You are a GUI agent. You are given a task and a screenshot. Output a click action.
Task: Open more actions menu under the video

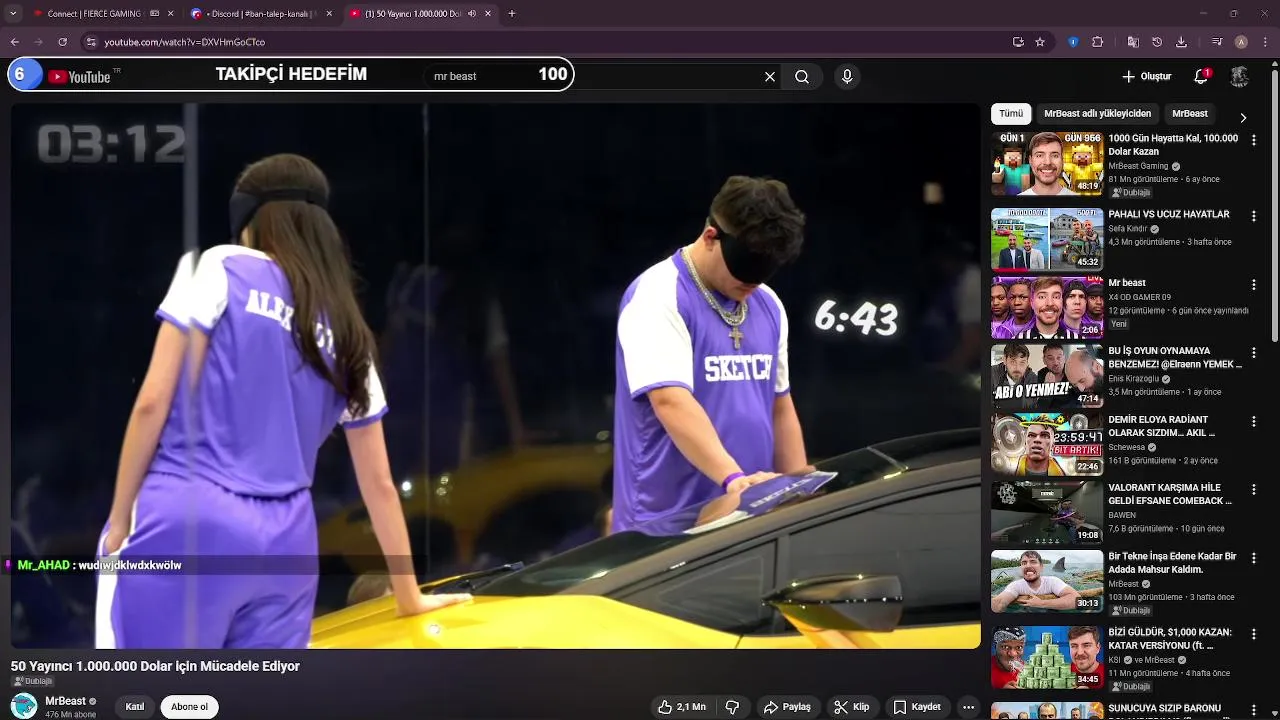(968, 707)
